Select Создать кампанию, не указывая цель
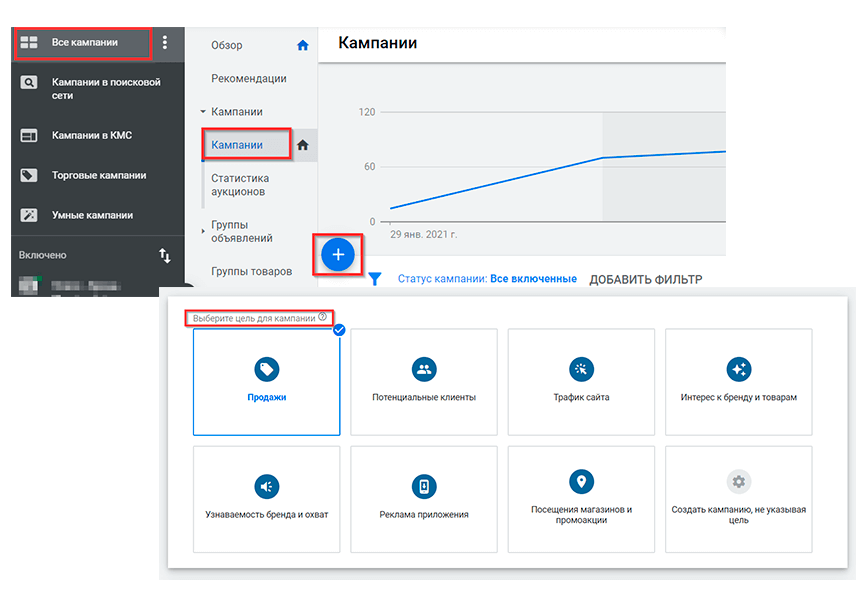867x600 pixels. pos(738,499)
